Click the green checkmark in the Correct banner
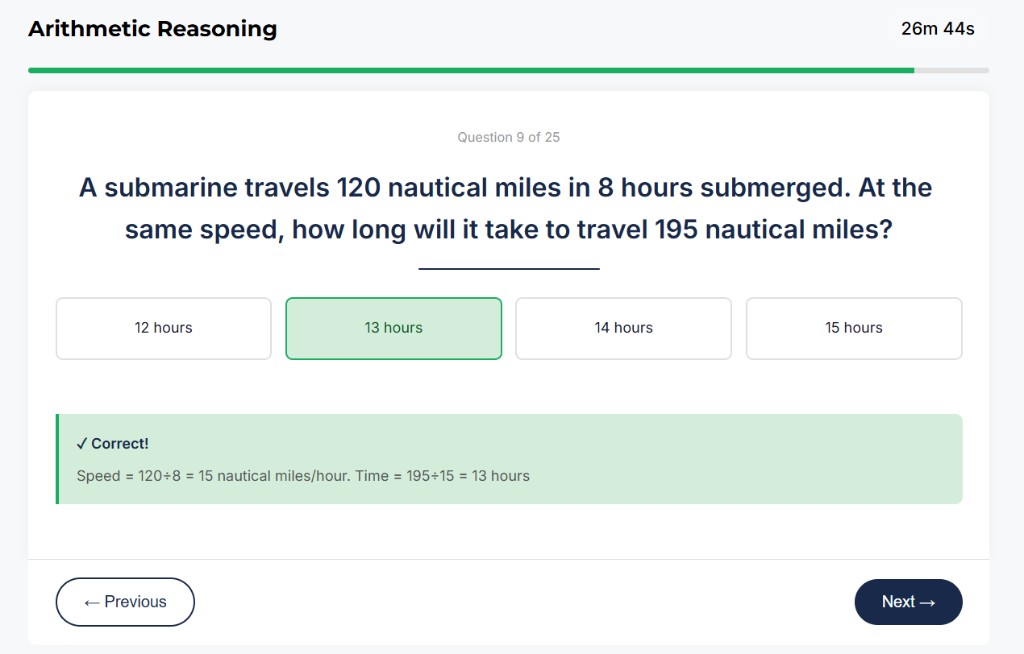The height and width of the screenshot is (654, 1024). tap(84, 442)
